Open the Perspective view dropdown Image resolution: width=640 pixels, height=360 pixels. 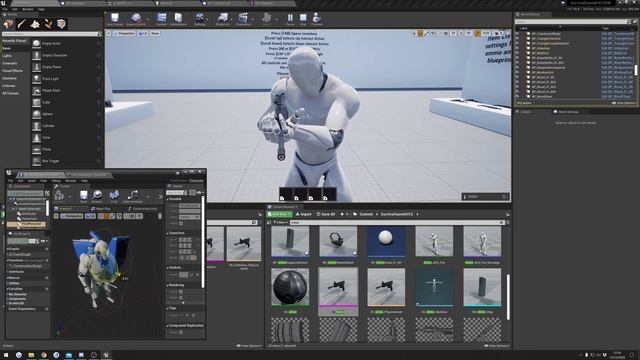[124, 33]
